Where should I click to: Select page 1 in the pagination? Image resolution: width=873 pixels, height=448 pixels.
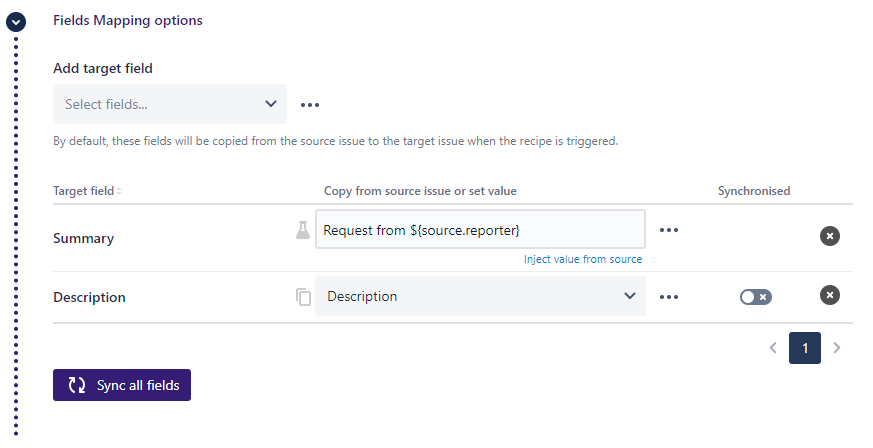(805, 348)
